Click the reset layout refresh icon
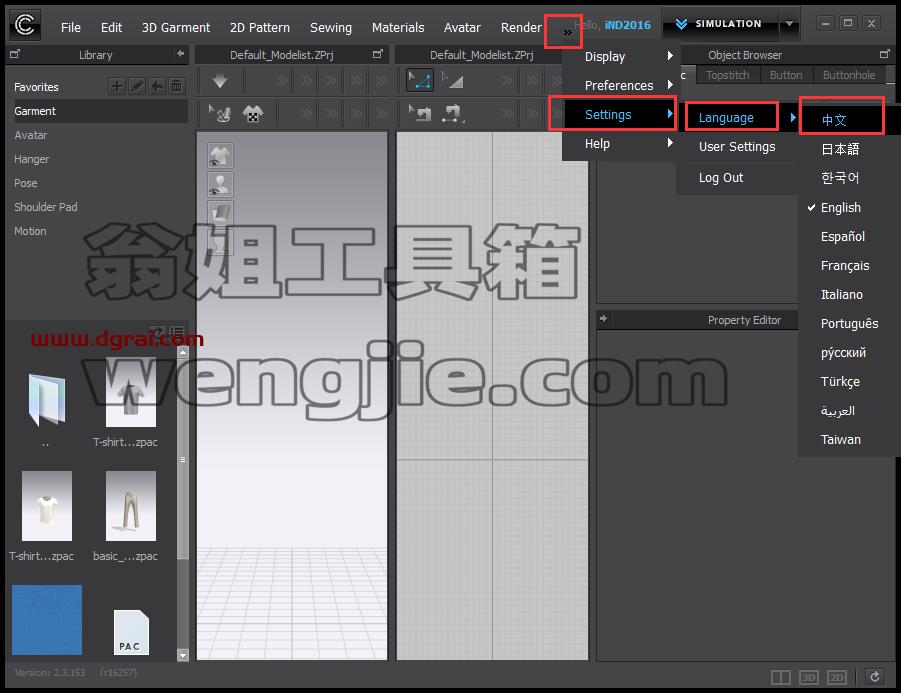 [875, 677]
